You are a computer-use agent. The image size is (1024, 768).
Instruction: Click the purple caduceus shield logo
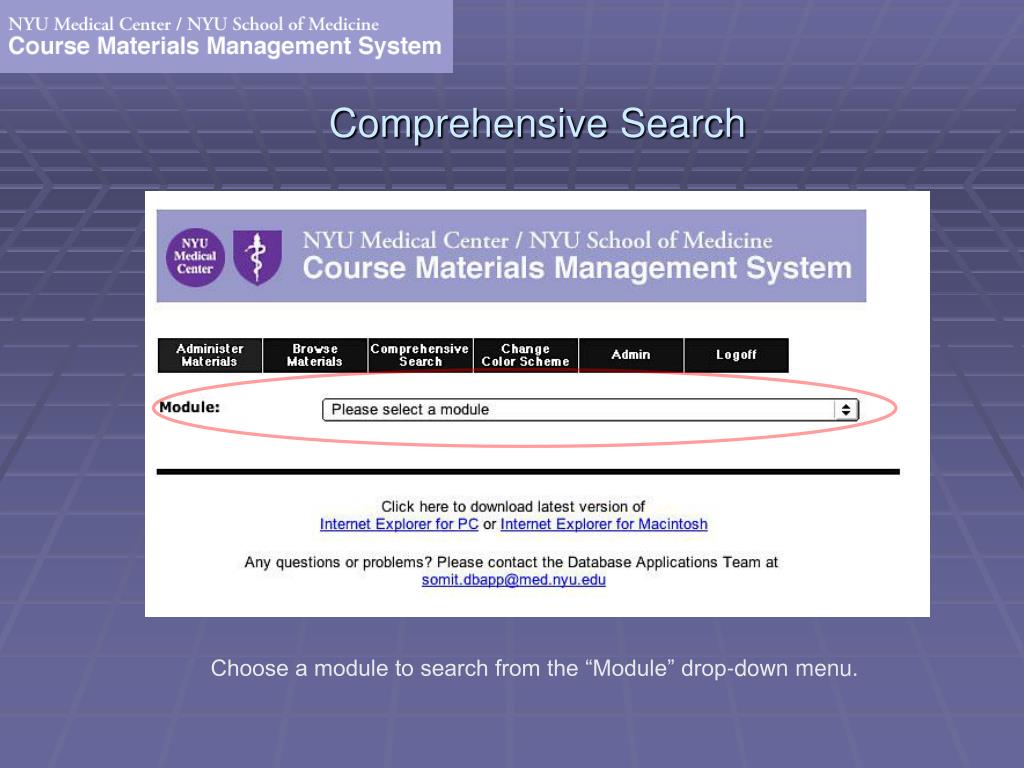click(x=257, y=257)
